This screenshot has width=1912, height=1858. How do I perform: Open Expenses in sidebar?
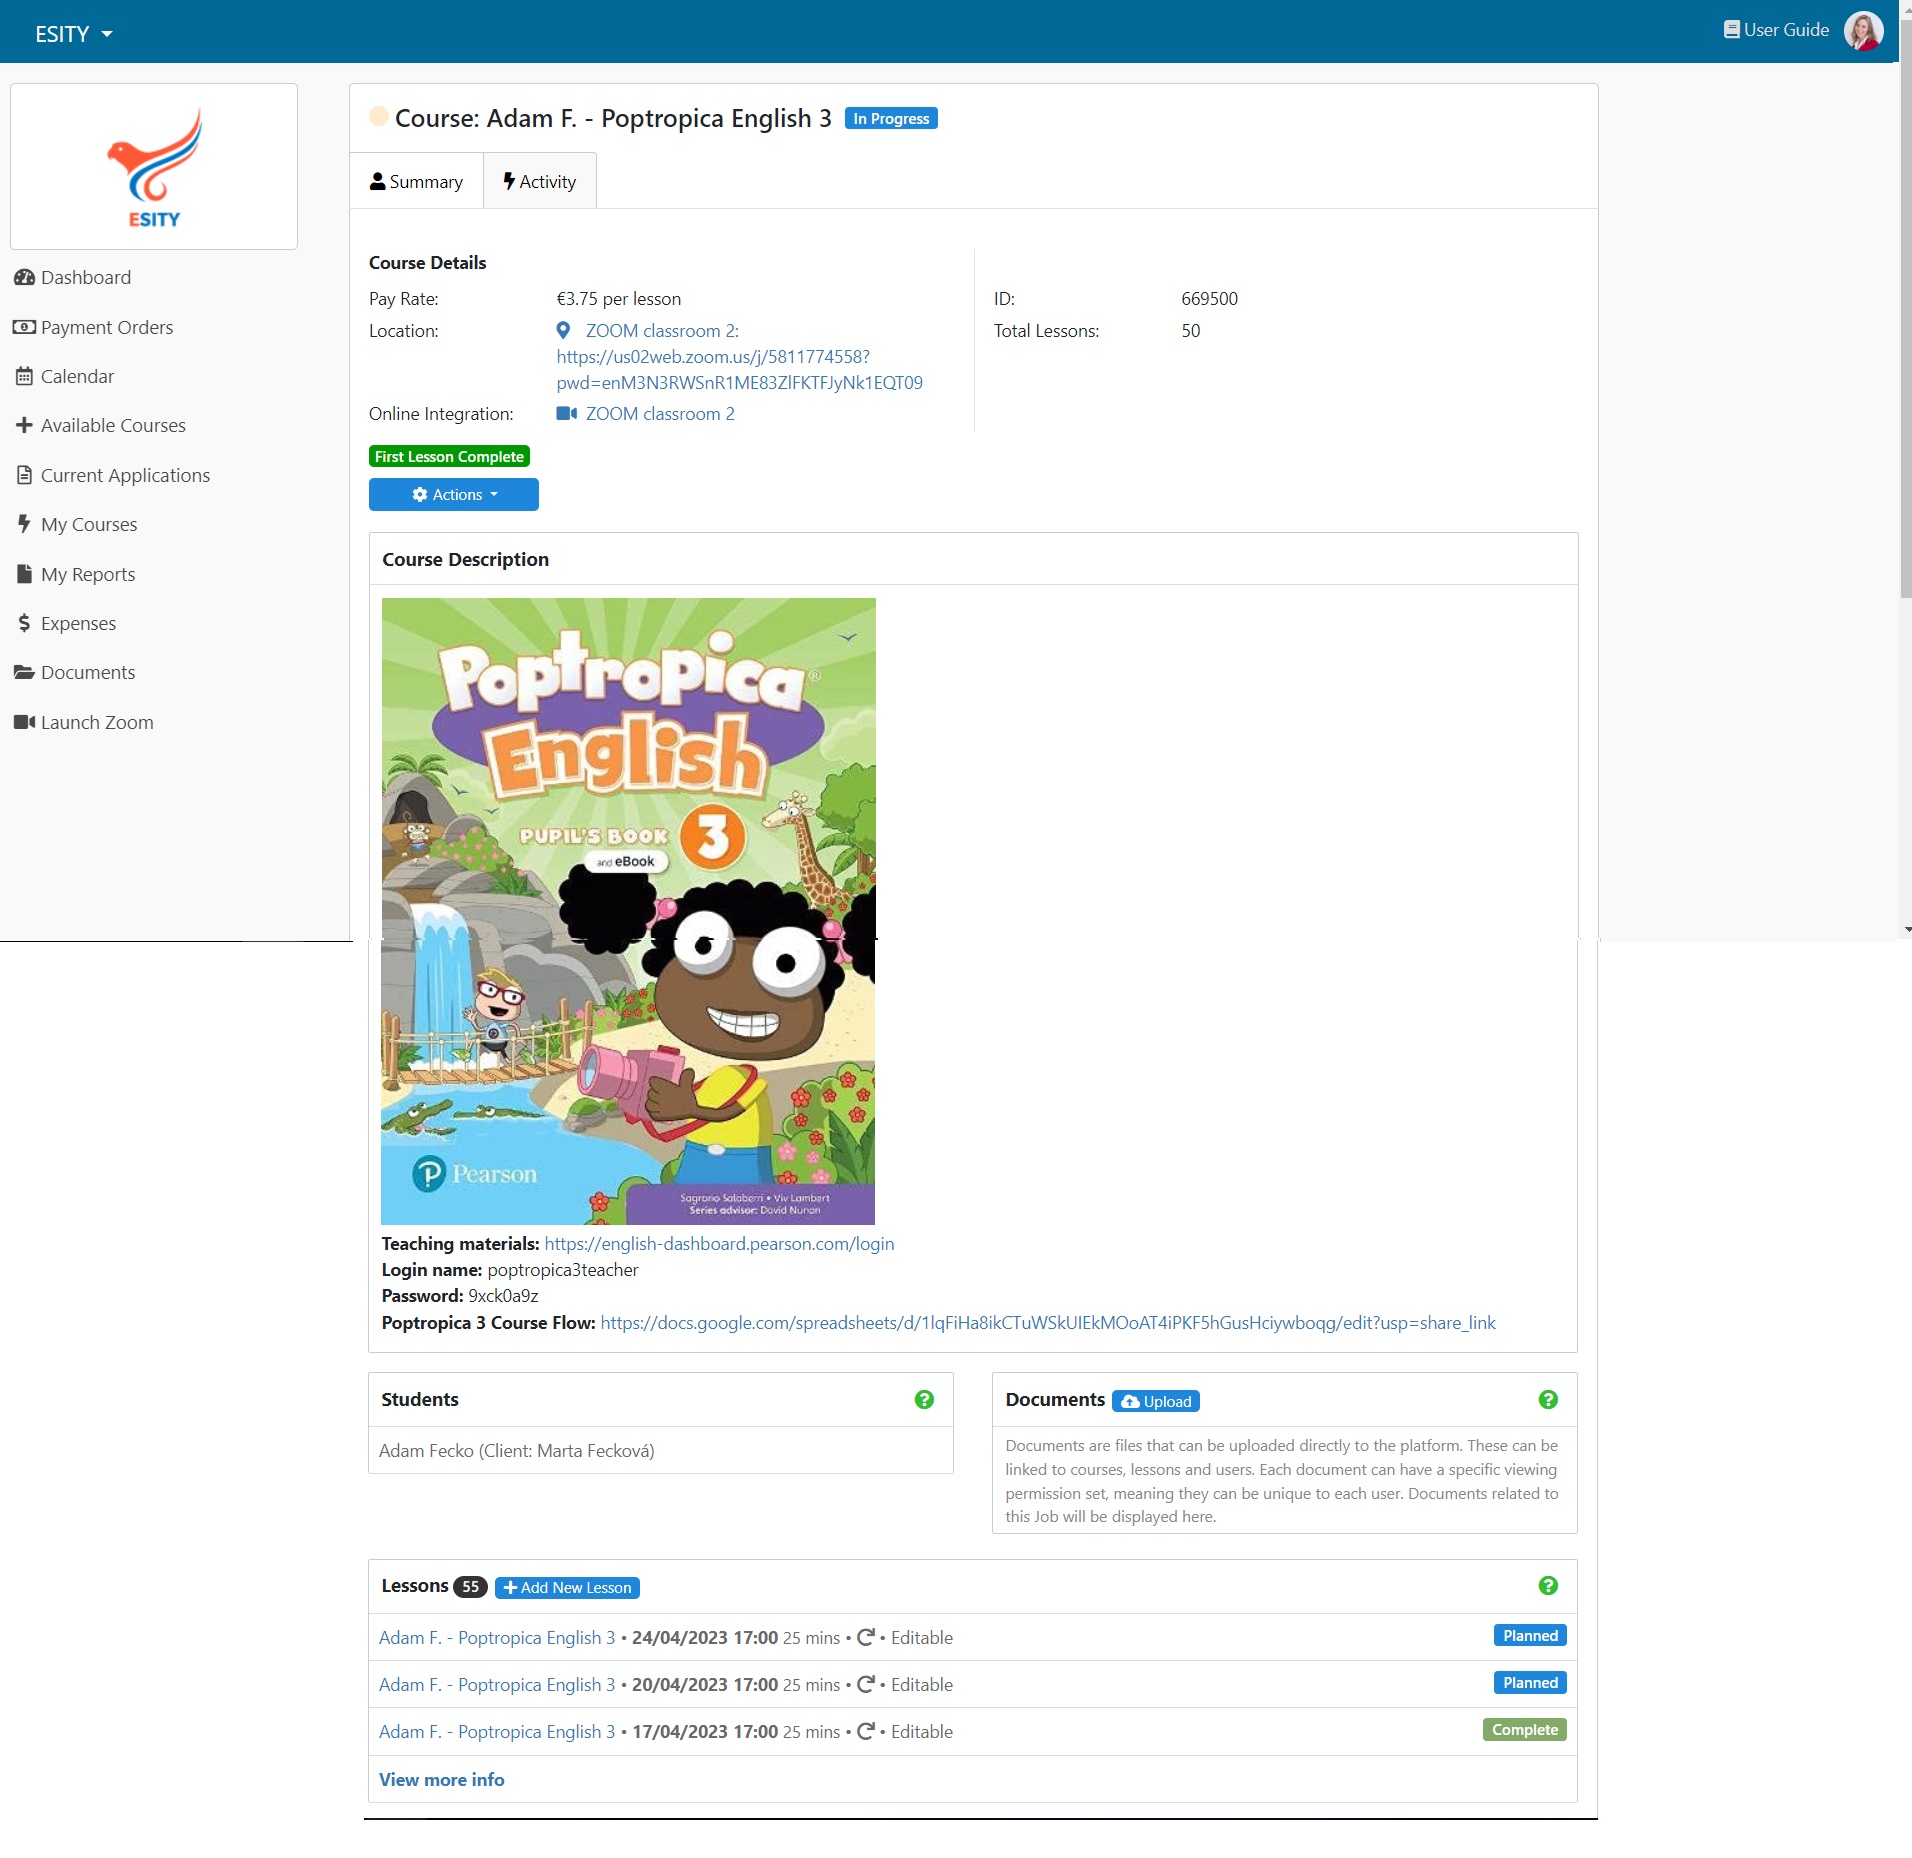(x=78, y=624)
